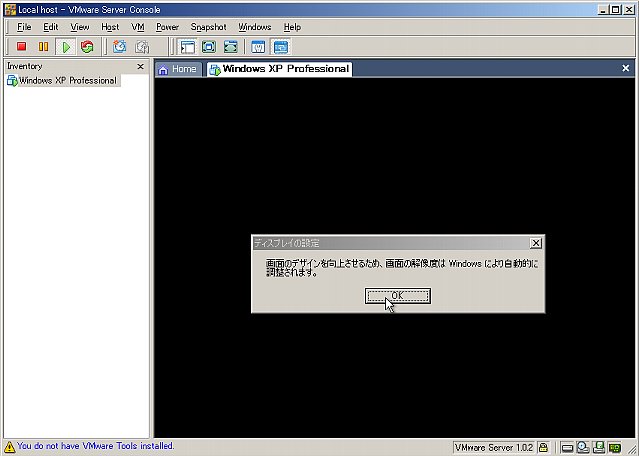Click the hard disk device icon
The height and width of the screenshot is (456, 639).
(567, 448)
